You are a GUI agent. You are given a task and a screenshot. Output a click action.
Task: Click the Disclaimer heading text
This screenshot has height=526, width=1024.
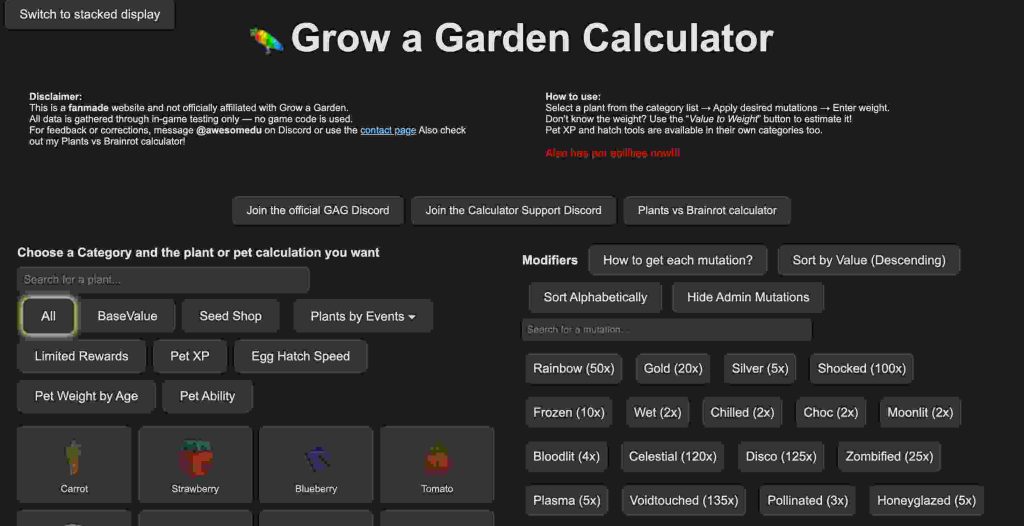pyautogui.click(x=56, y=97)
